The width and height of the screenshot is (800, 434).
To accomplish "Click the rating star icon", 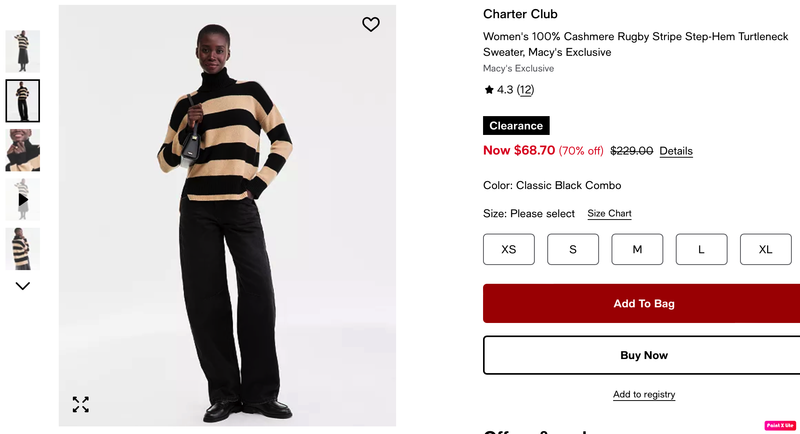I will pos(489,90).
